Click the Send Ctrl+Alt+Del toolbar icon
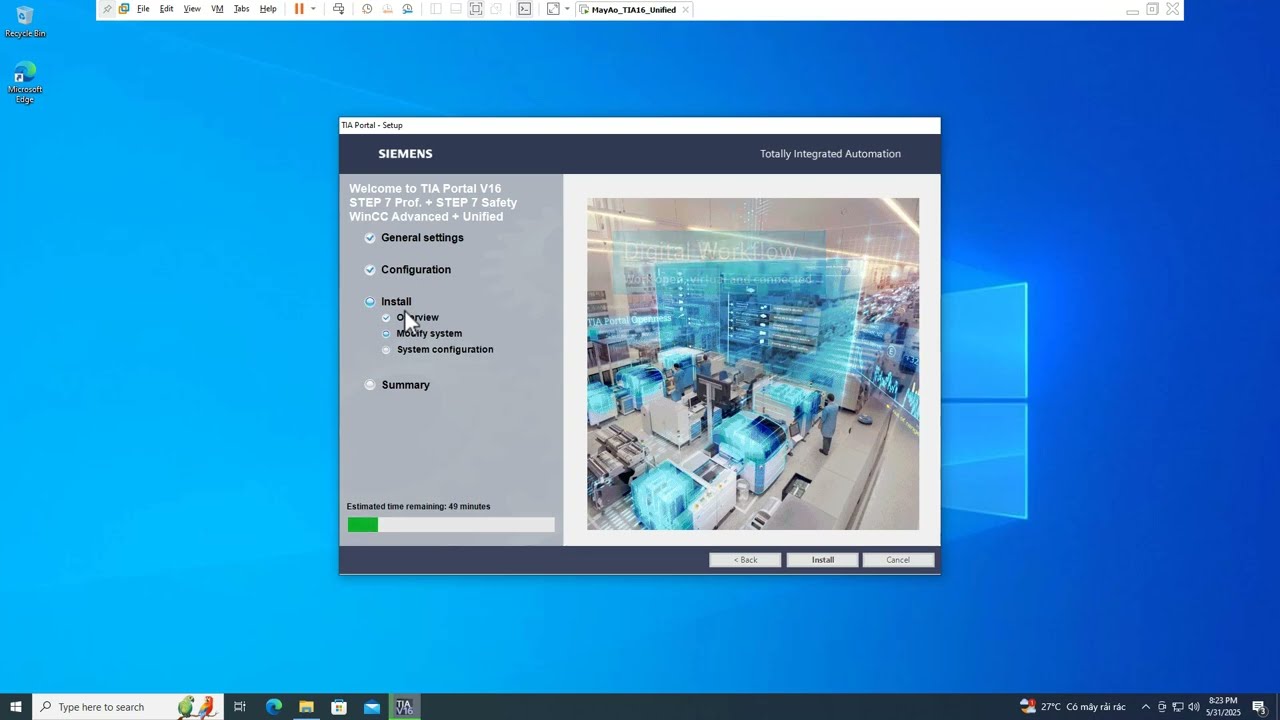Image resolution: width=1280 pixels, height=720 pixels. click(x=338, y=9)
